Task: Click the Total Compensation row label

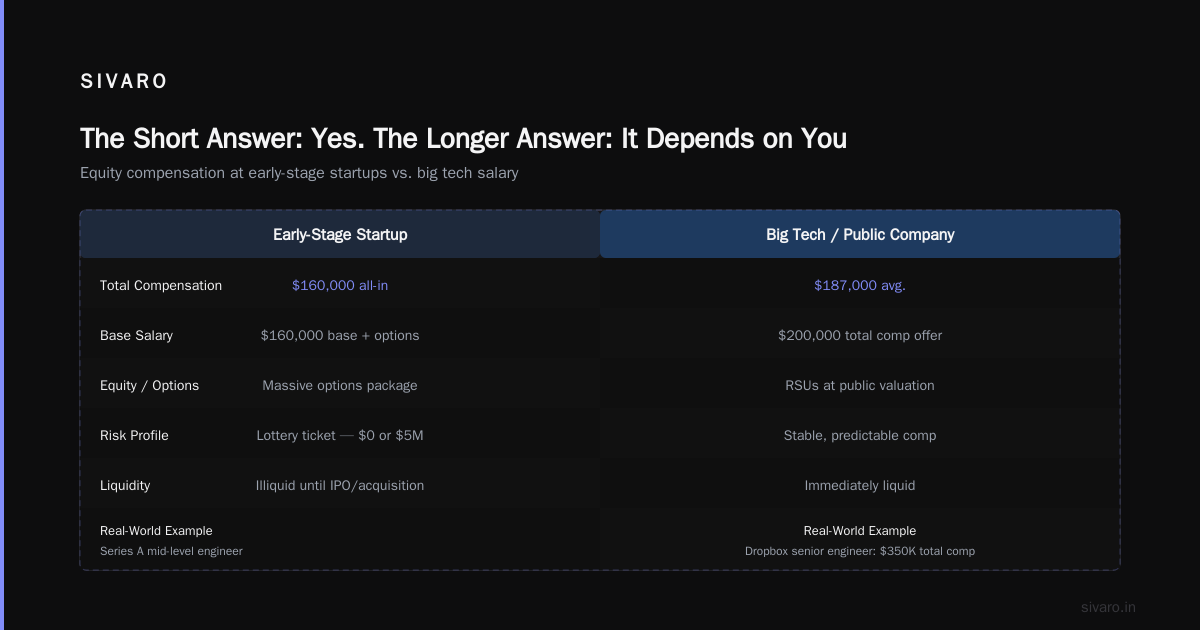Action: pos(161,285)
